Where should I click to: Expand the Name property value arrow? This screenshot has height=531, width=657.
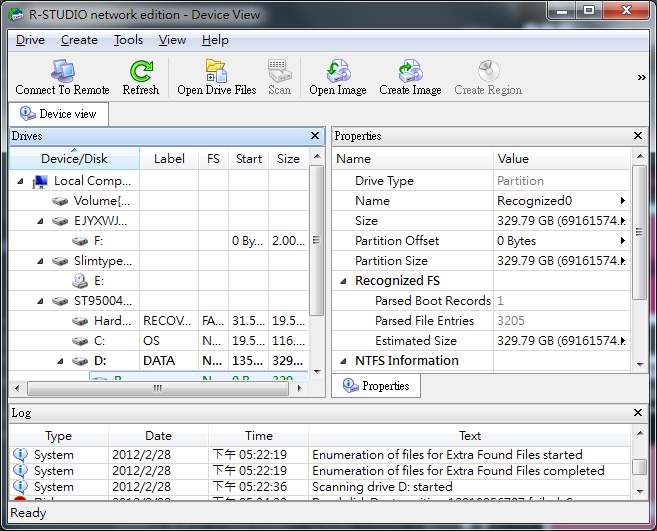[x=623, y=201]
